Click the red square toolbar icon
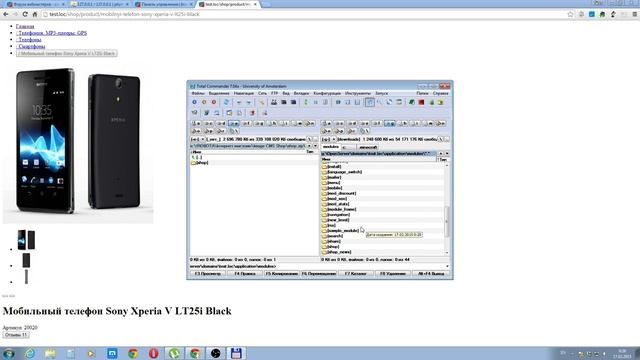 tap(421, 102)
